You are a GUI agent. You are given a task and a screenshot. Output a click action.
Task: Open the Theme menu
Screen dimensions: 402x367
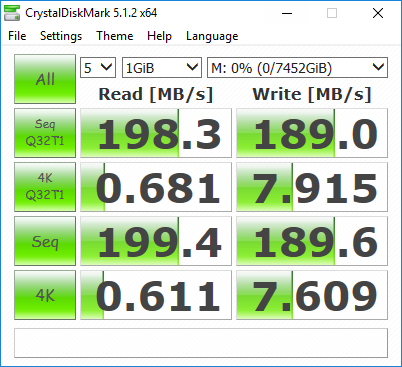pyautogui.click(x=115, y=36)
